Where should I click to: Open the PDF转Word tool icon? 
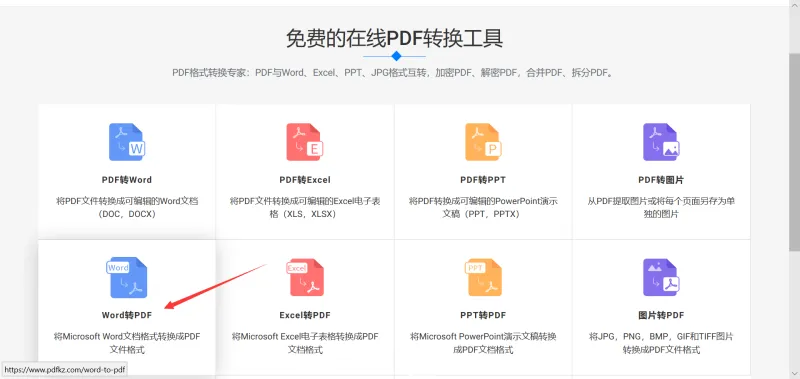pyautogui.click(x=127, y=142)
